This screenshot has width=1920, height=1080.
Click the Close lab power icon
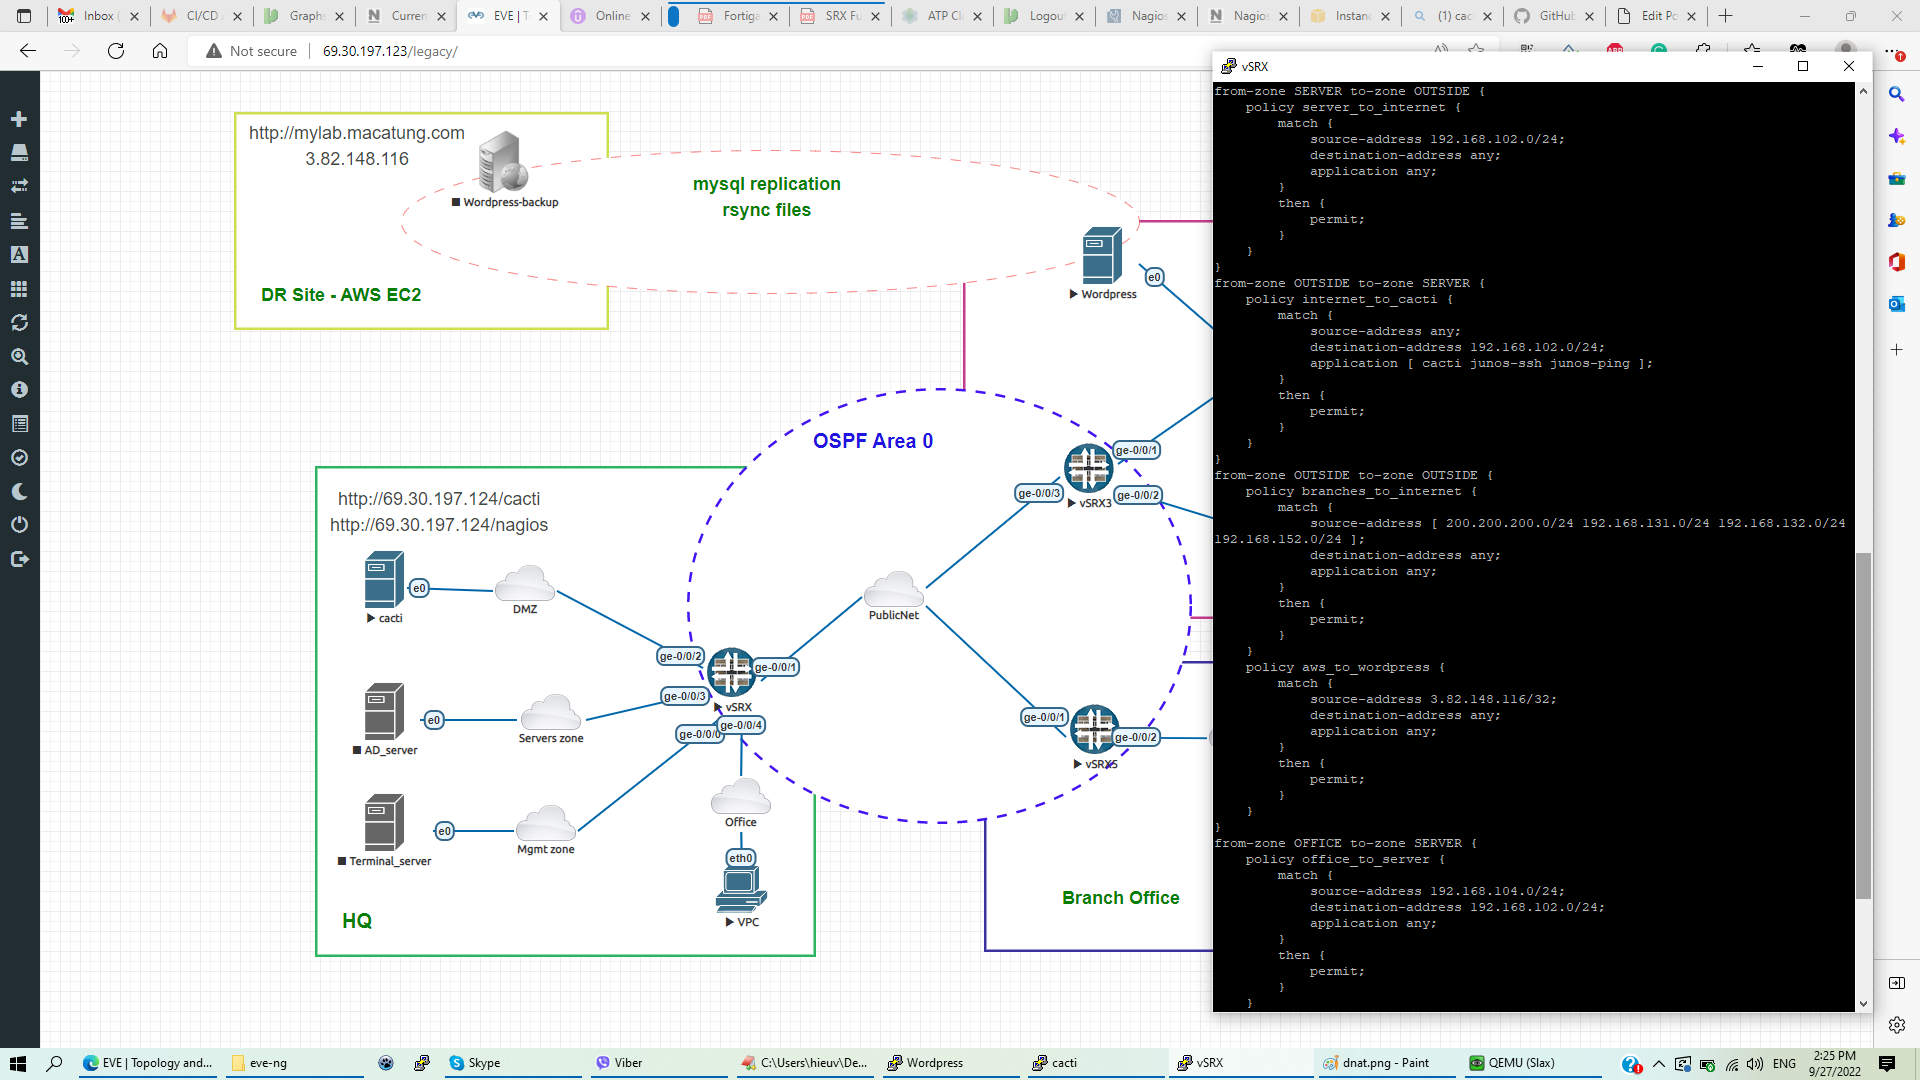(19, 525)
